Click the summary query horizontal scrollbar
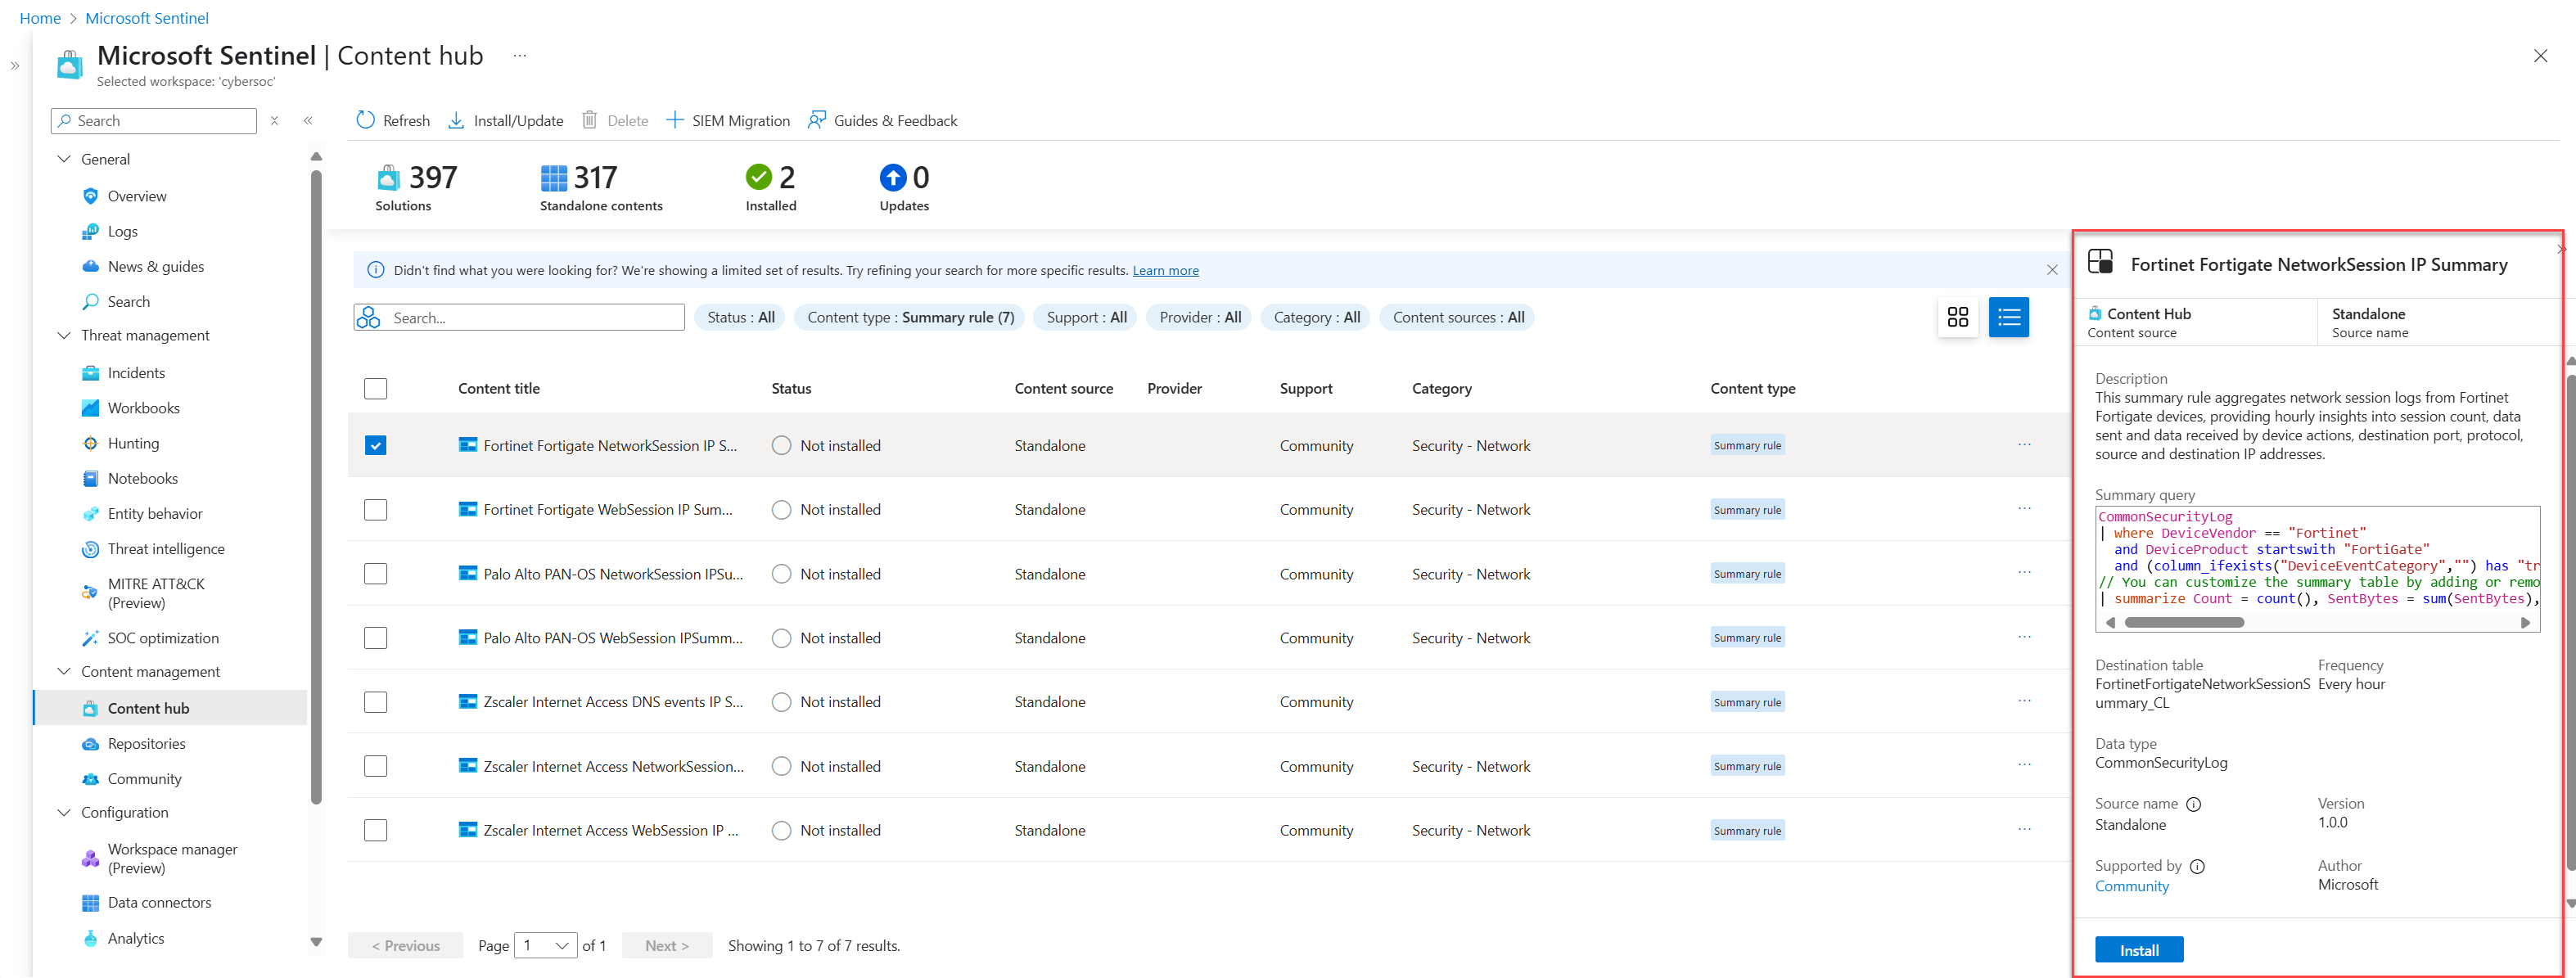 coord(2183,622)
